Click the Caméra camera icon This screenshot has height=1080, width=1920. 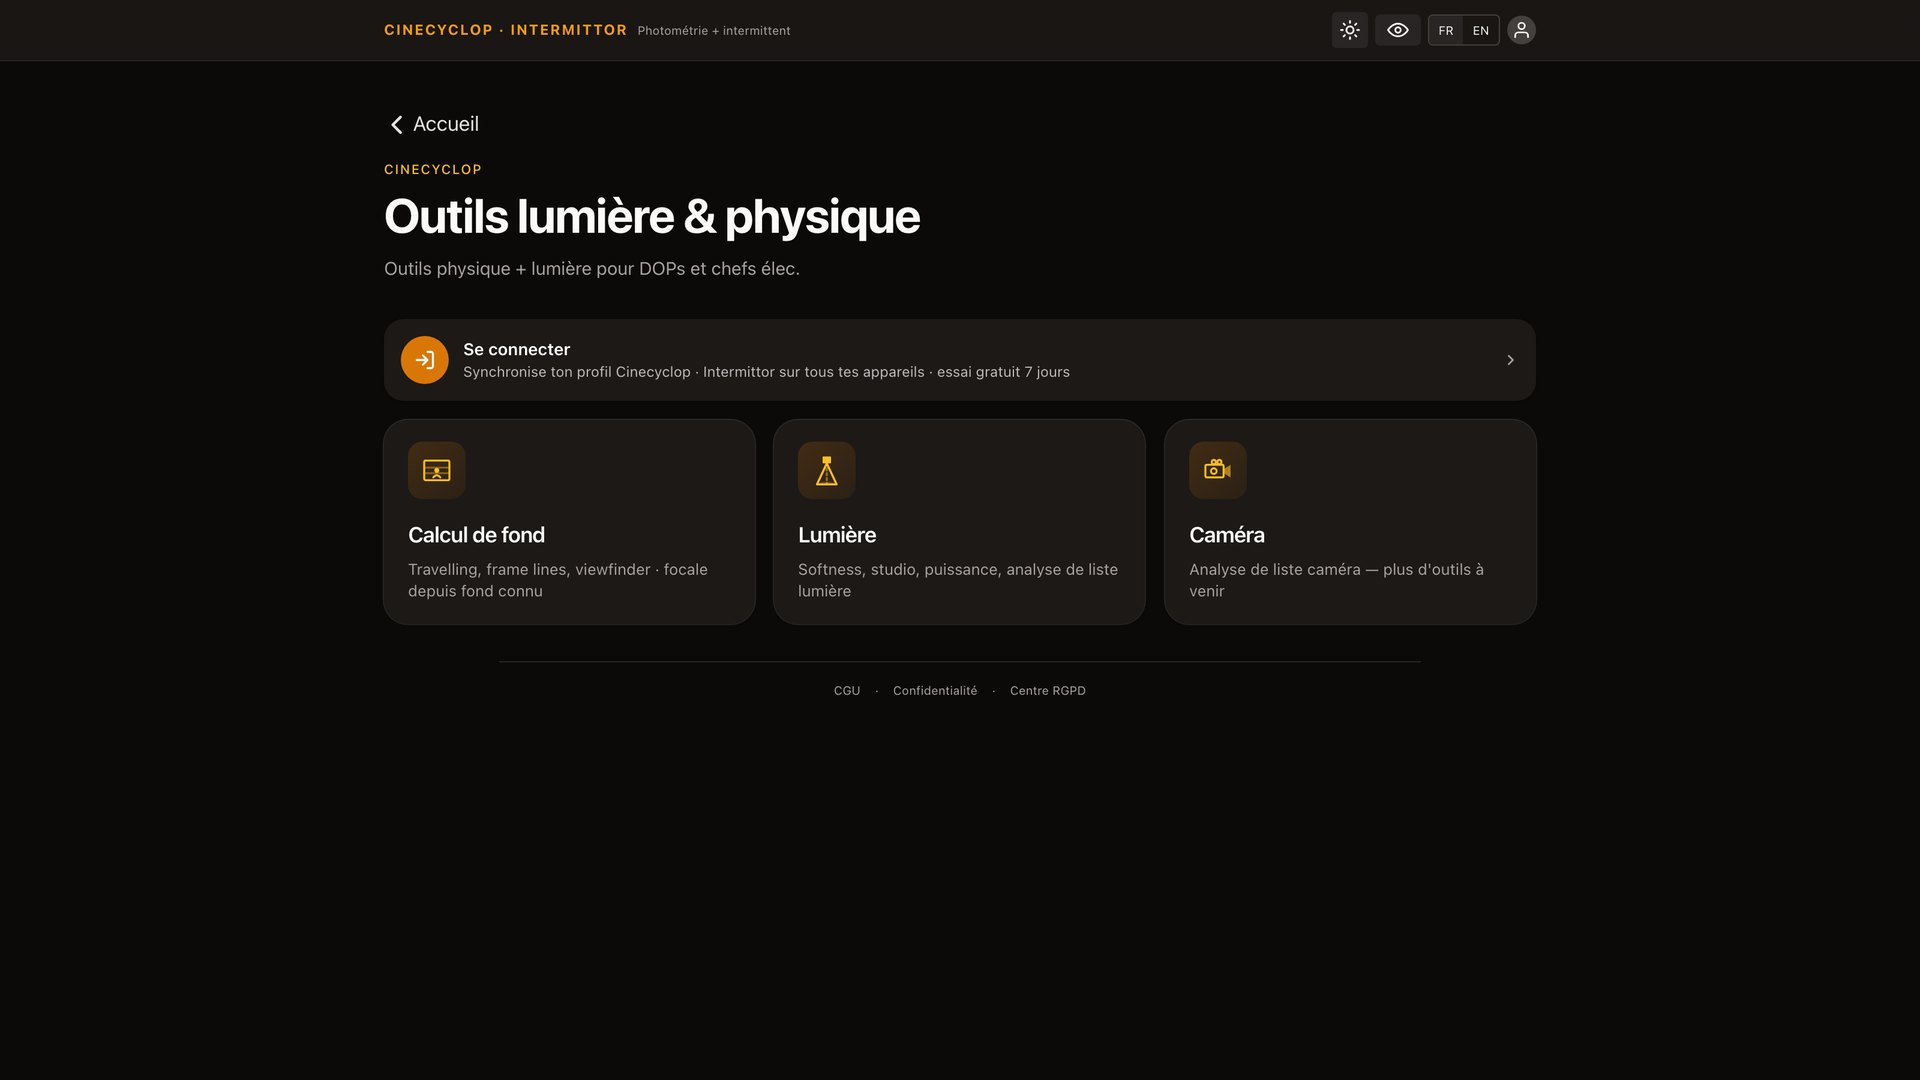(x=1217, y=470)
